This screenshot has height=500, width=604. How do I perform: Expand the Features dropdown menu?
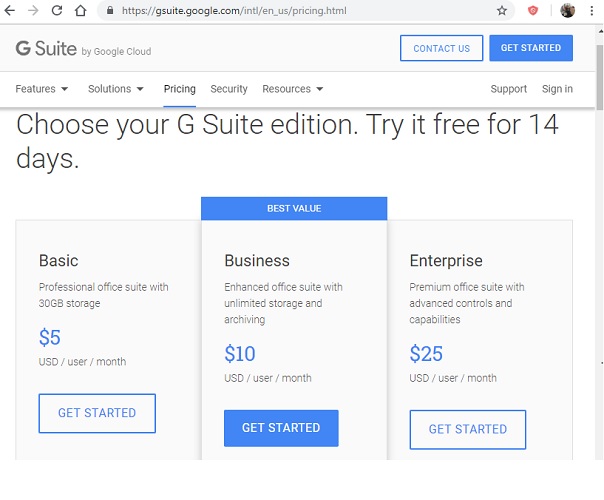[42, 89]
